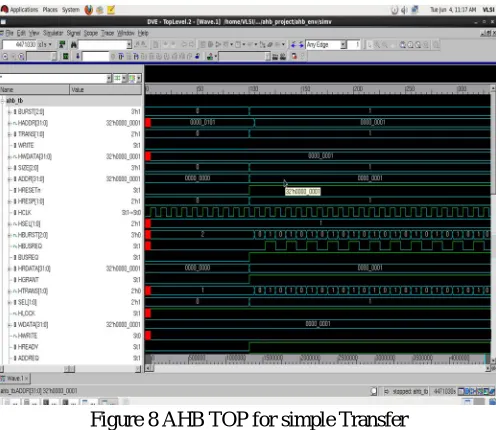Select the HCLK signal row

point(71,213)
